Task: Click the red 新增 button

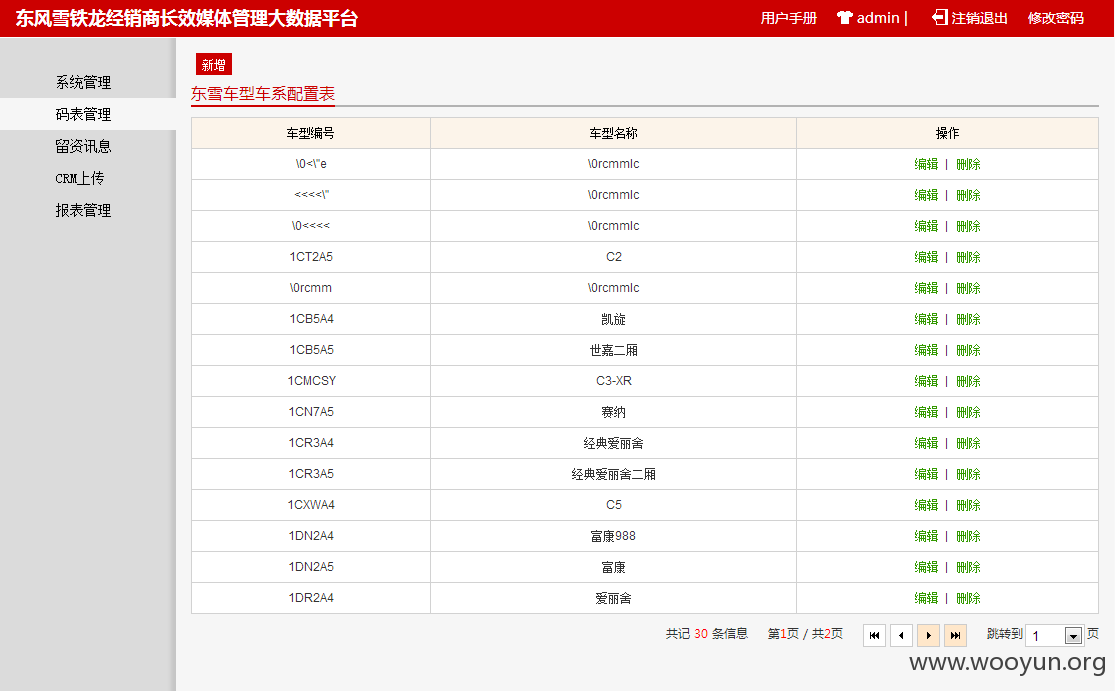Action: [213, 65]
